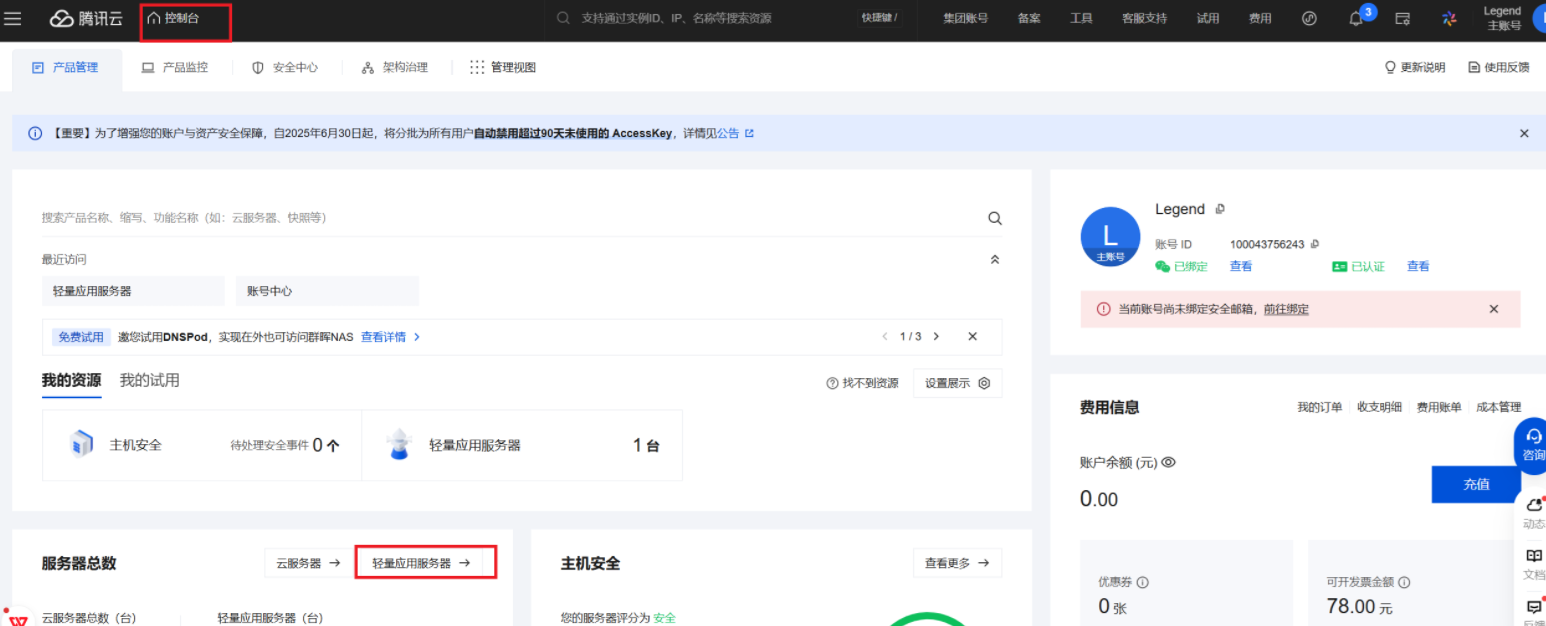Copy the account ID 100043756243

1314,244
